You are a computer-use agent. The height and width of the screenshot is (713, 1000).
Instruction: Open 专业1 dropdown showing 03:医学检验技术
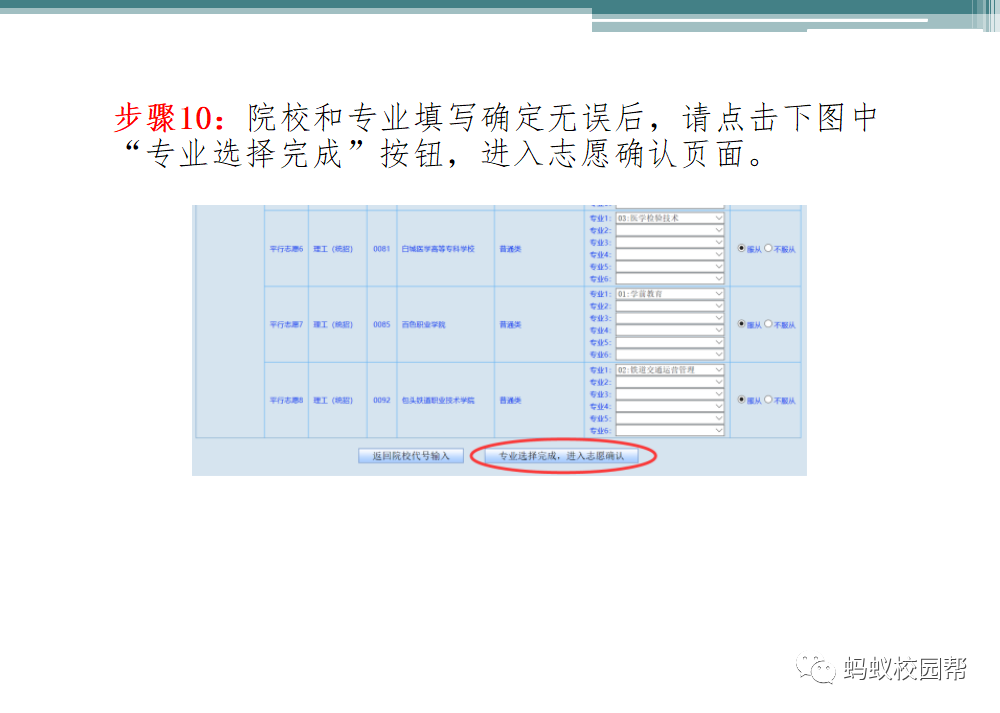(x=669, y=218)
